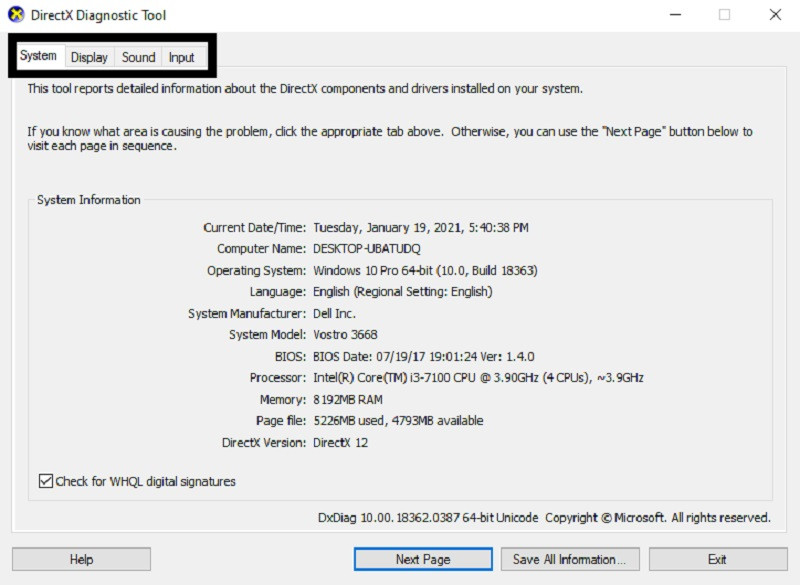Open the Sound tab
800x585 pixels.
point(138,57)
